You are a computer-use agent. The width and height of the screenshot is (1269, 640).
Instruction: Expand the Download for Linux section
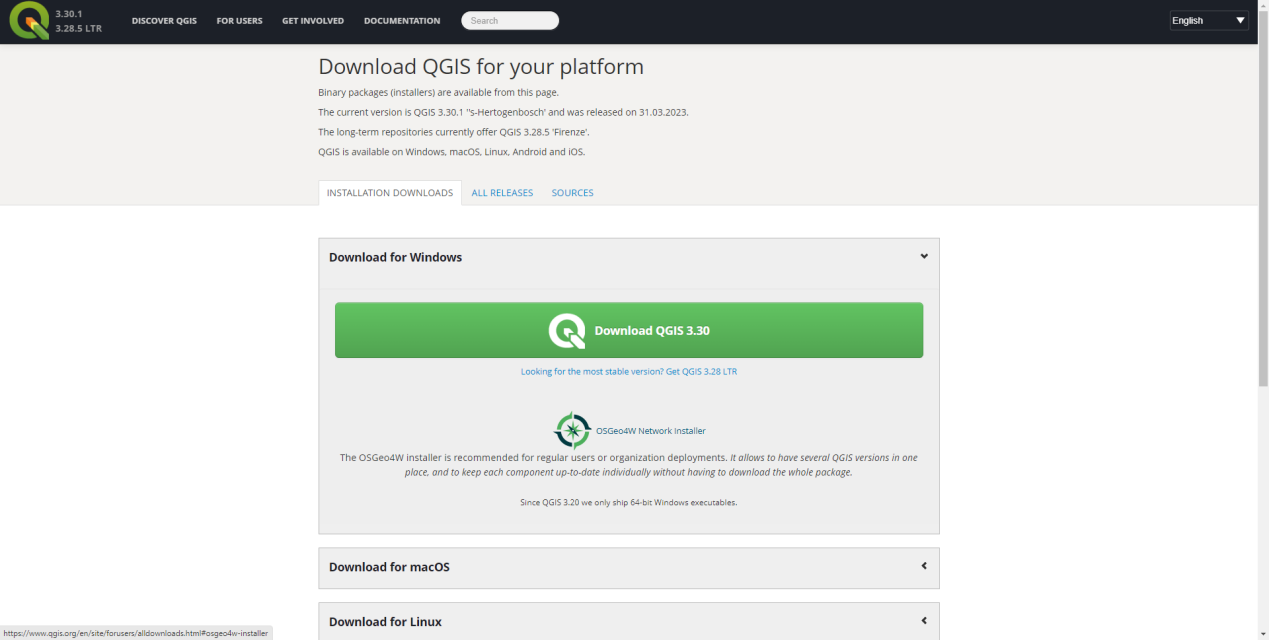[x=924, y=621]
